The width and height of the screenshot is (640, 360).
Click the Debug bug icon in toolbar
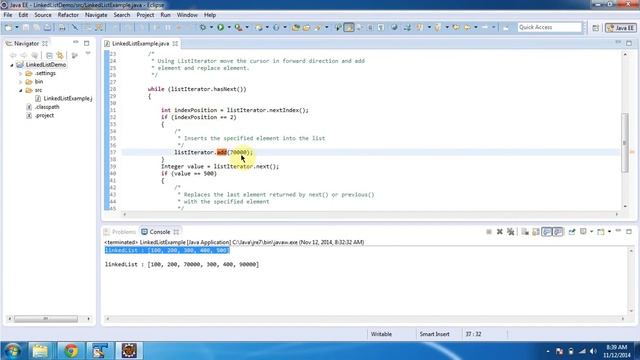pyautogui.click(x=203, y=27)
